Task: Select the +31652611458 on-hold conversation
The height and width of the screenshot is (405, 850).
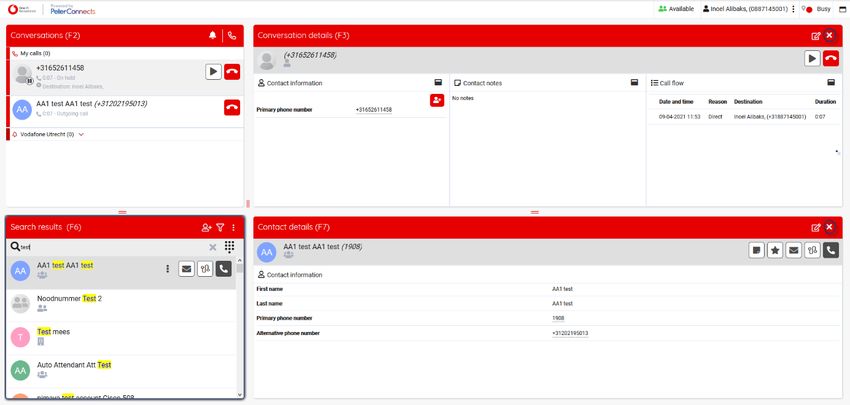Action: point(125,77)
